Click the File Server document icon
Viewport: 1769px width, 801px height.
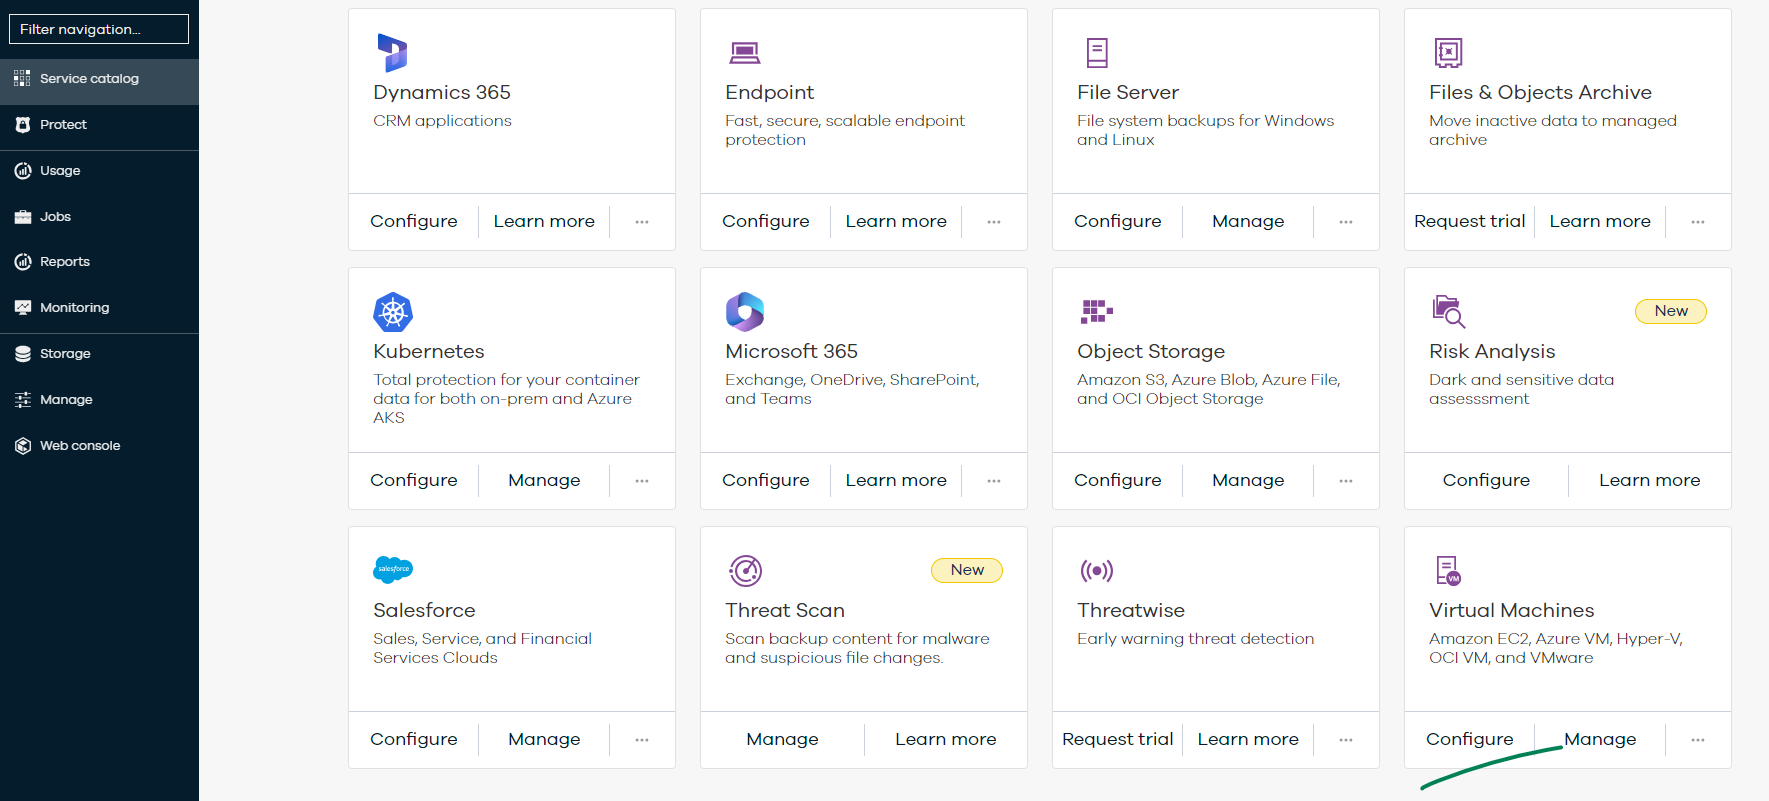[1097, 52]
